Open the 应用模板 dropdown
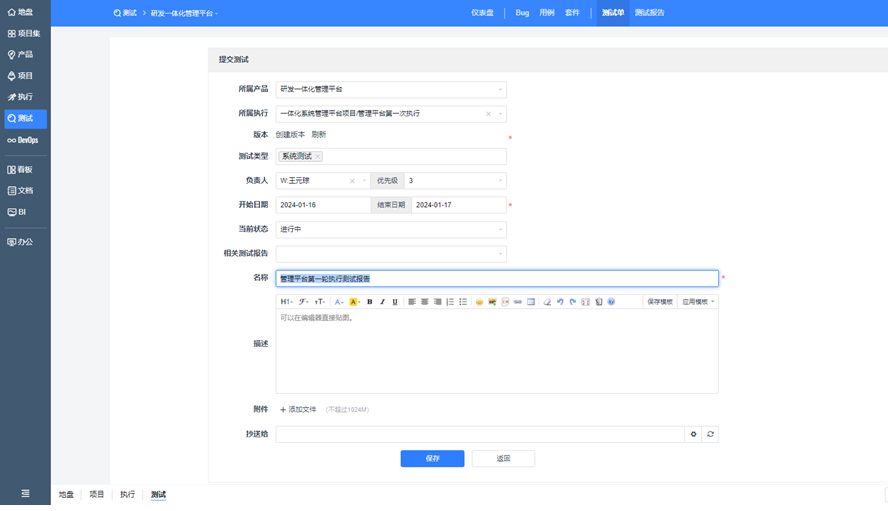Screen dimensions: 888x511 (x=698, y=302)
